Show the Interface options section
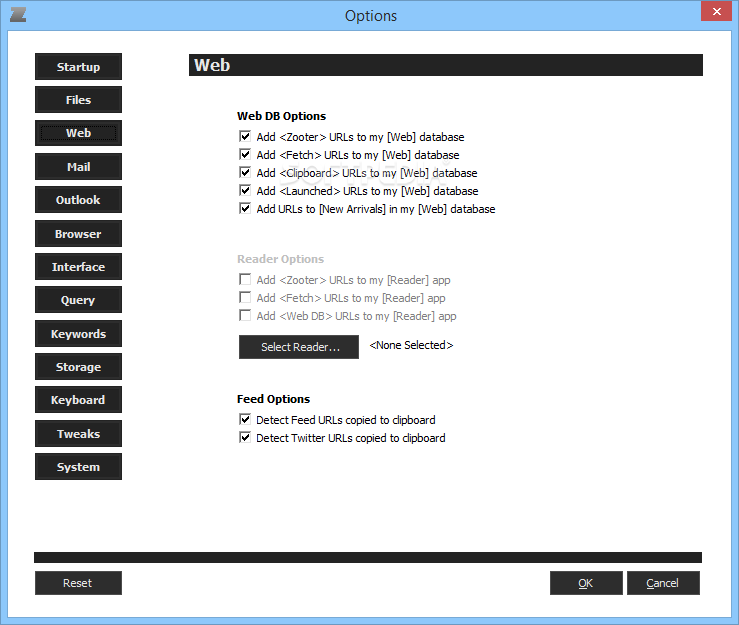 78,267
